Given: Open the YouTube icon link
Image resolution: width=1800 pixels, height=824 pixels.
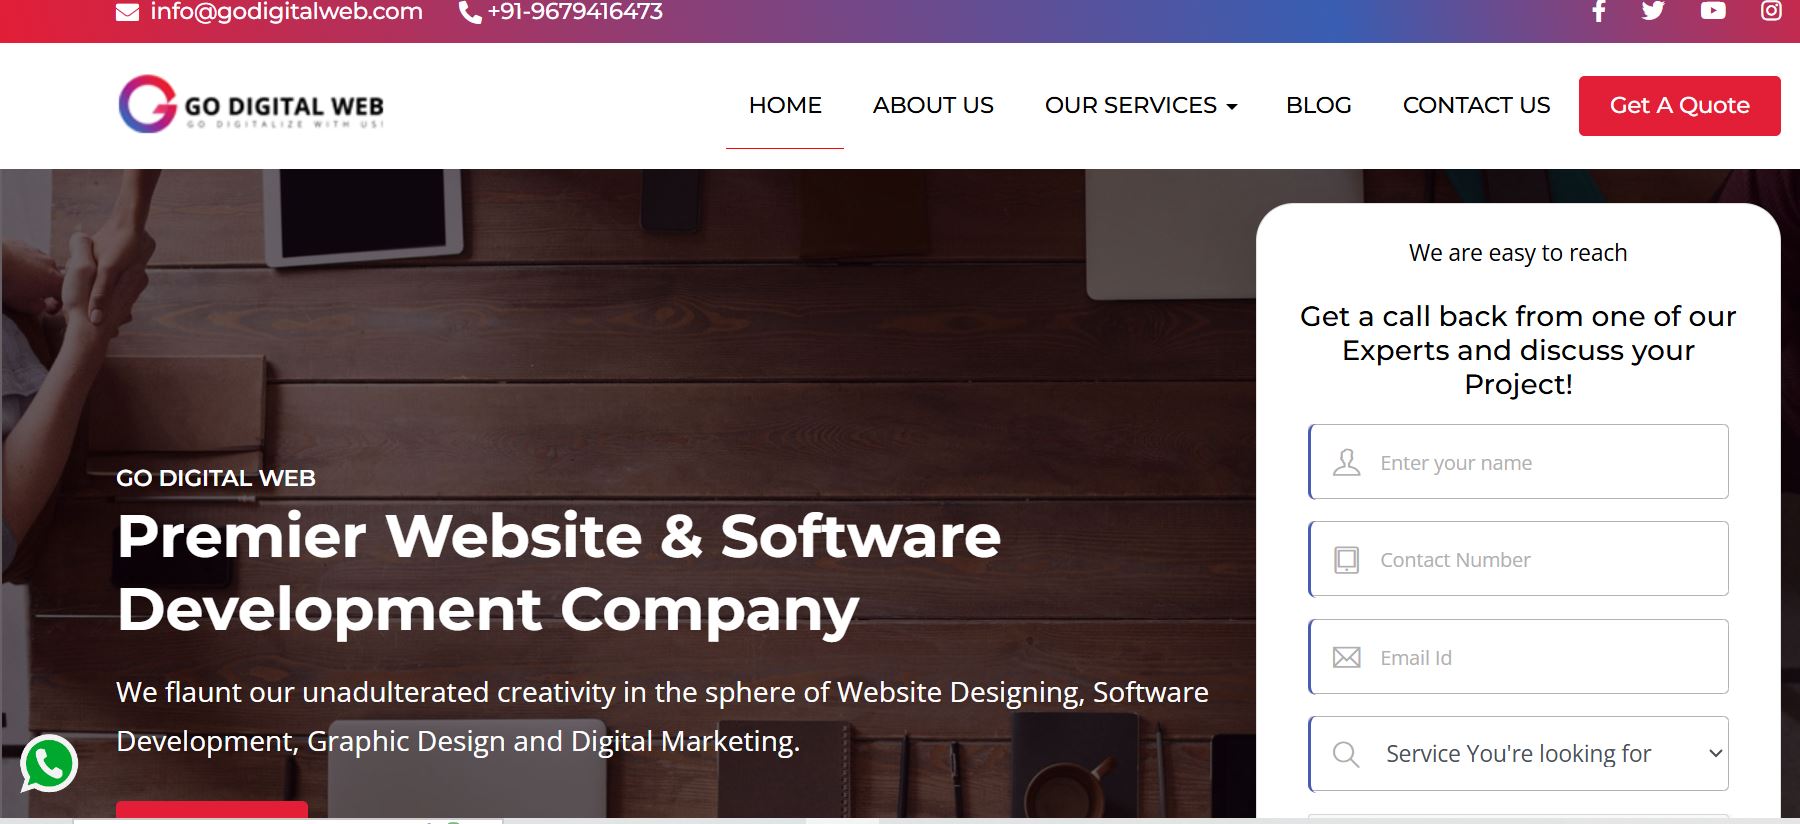Looking at the screenshot, I should [x=1713, y=10].
